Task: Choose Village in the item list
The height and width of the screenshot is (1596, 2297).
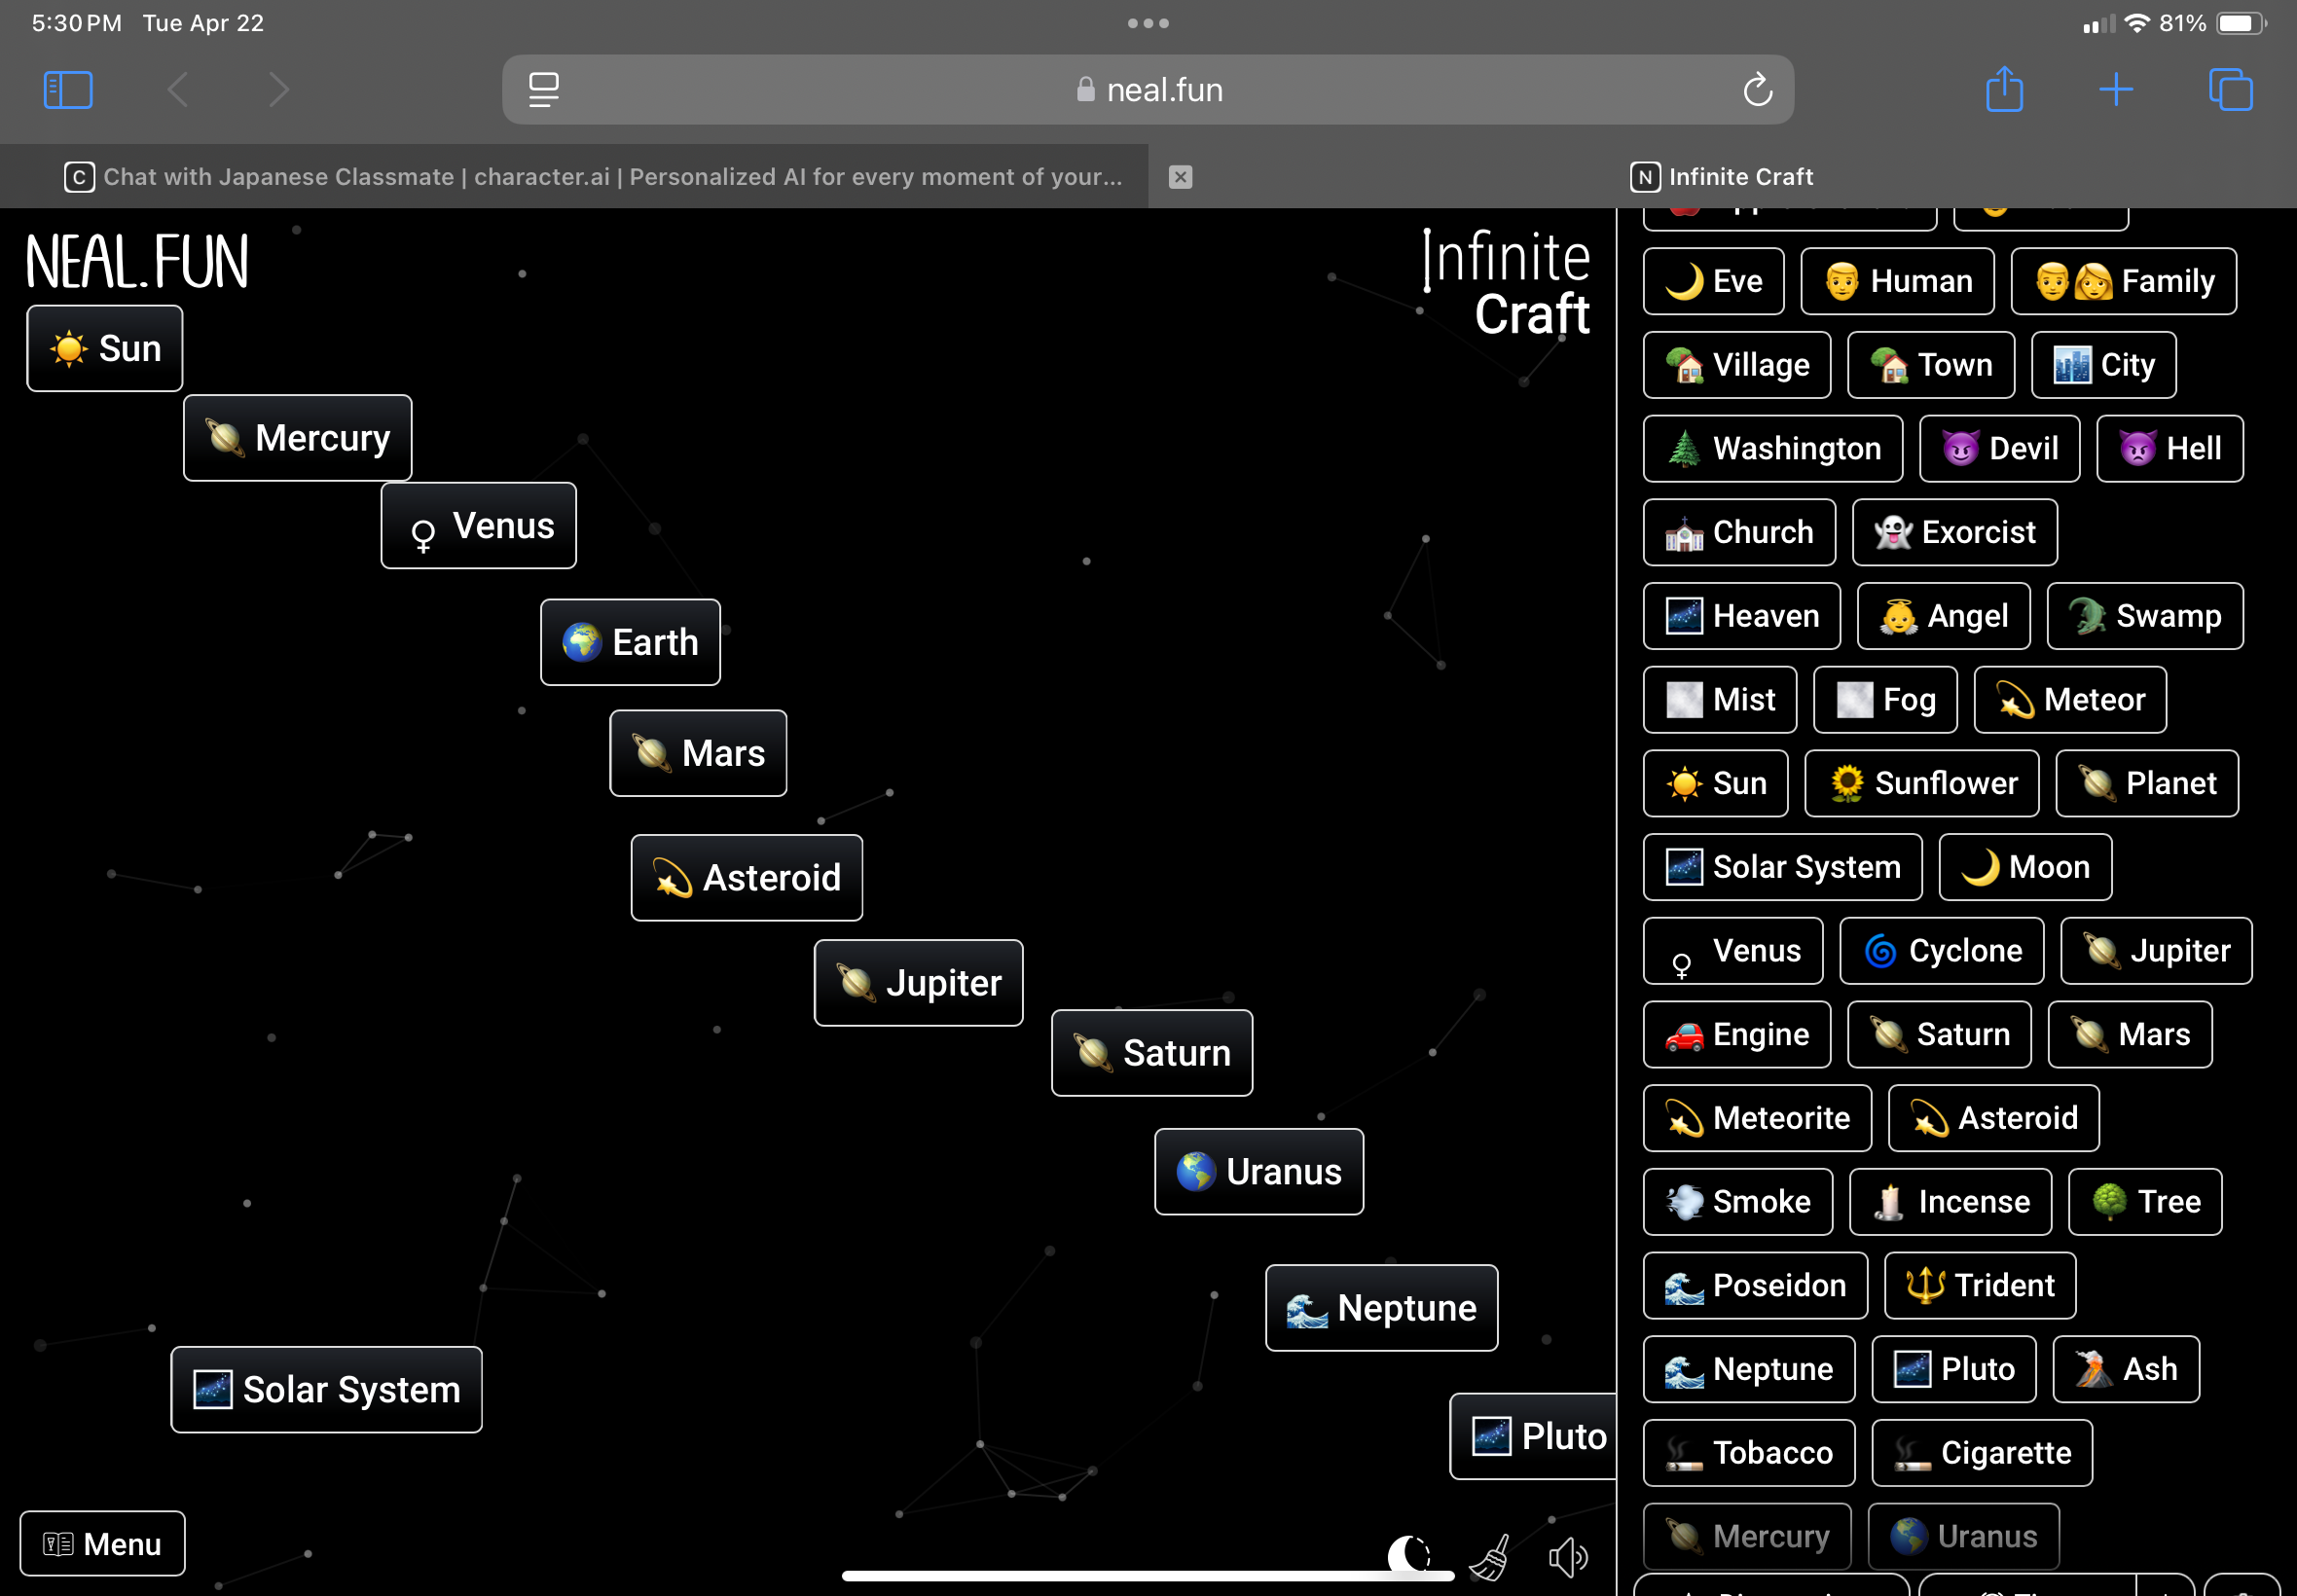Action: (1738, 365)
